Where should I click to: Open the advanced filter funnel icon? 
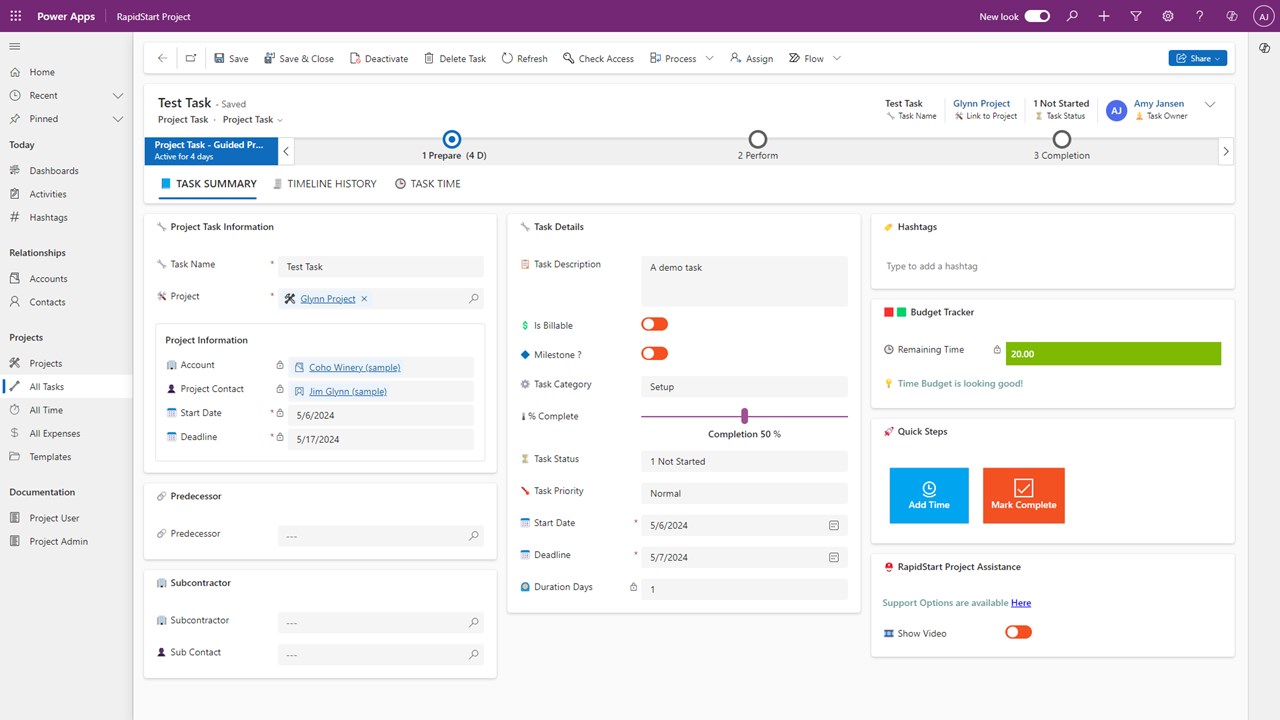click(x=1136, y=16)
